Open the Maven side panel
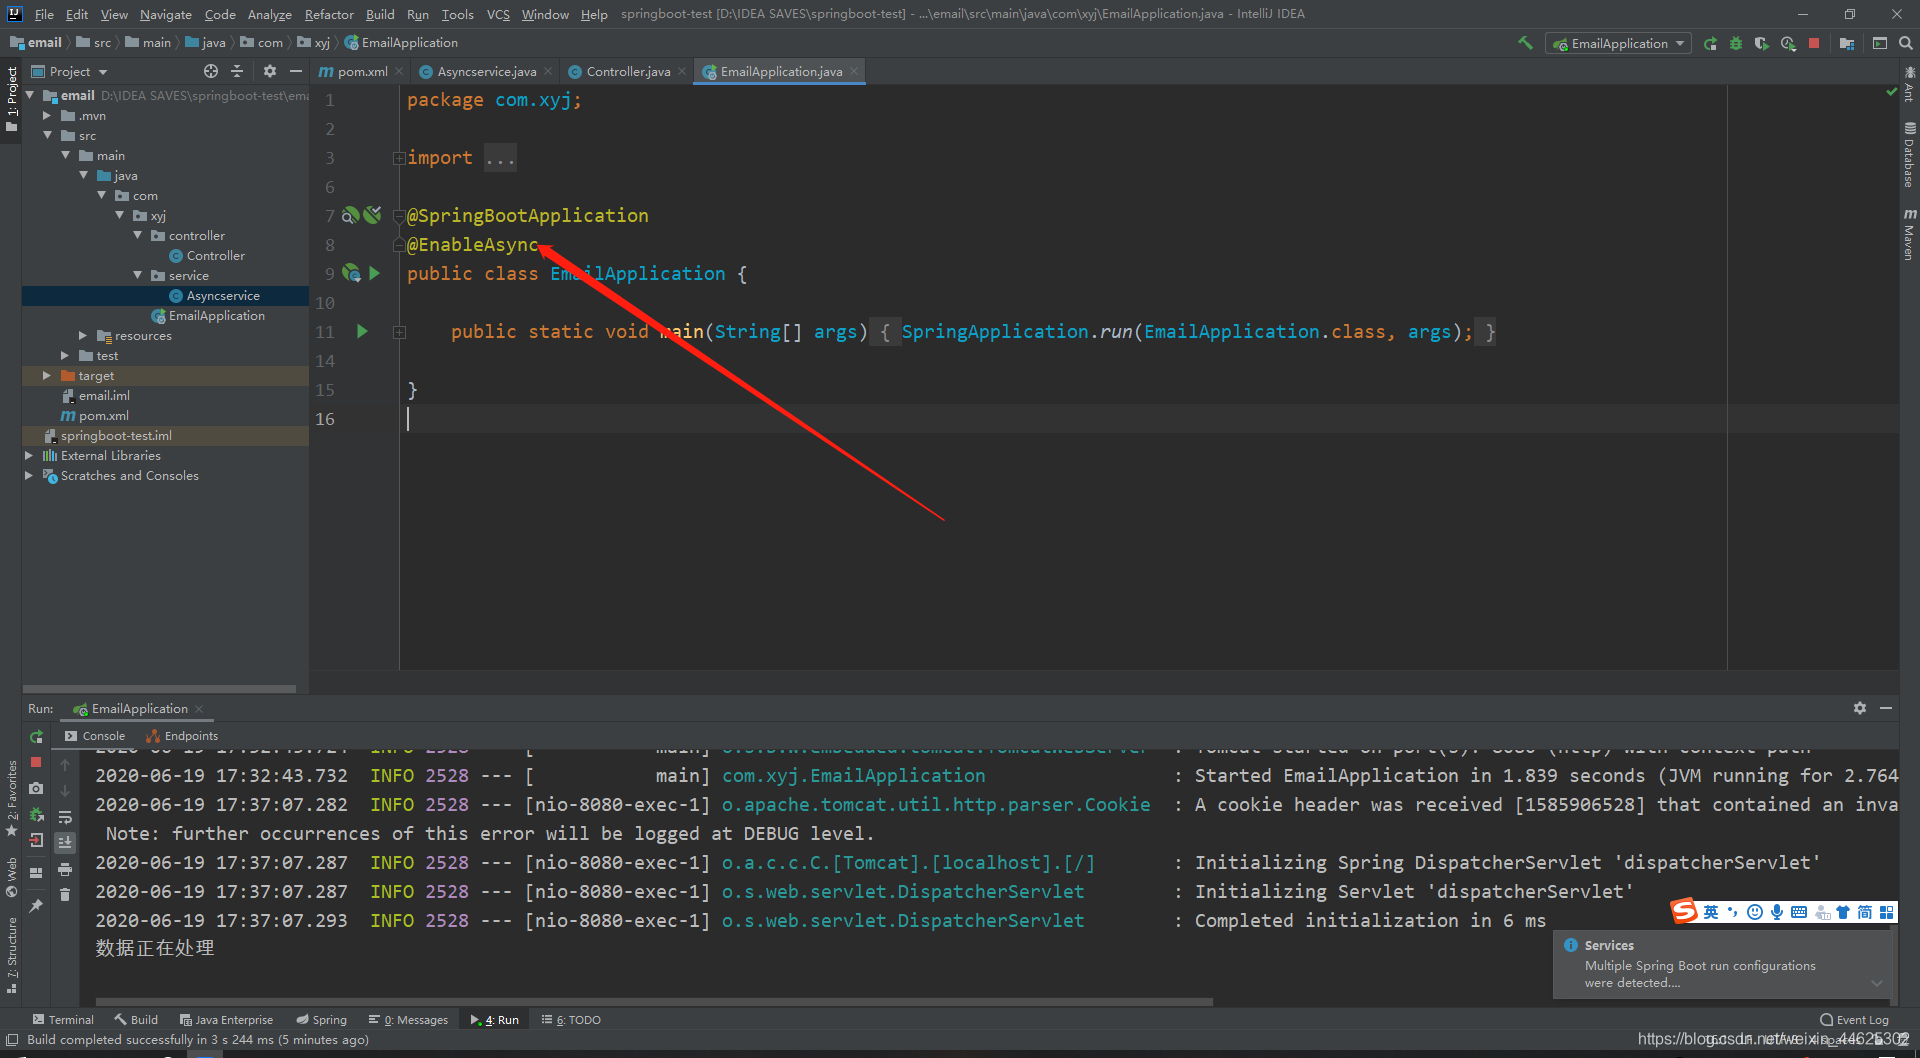Viewport: 1920px width, 1058px height. 1909,235
